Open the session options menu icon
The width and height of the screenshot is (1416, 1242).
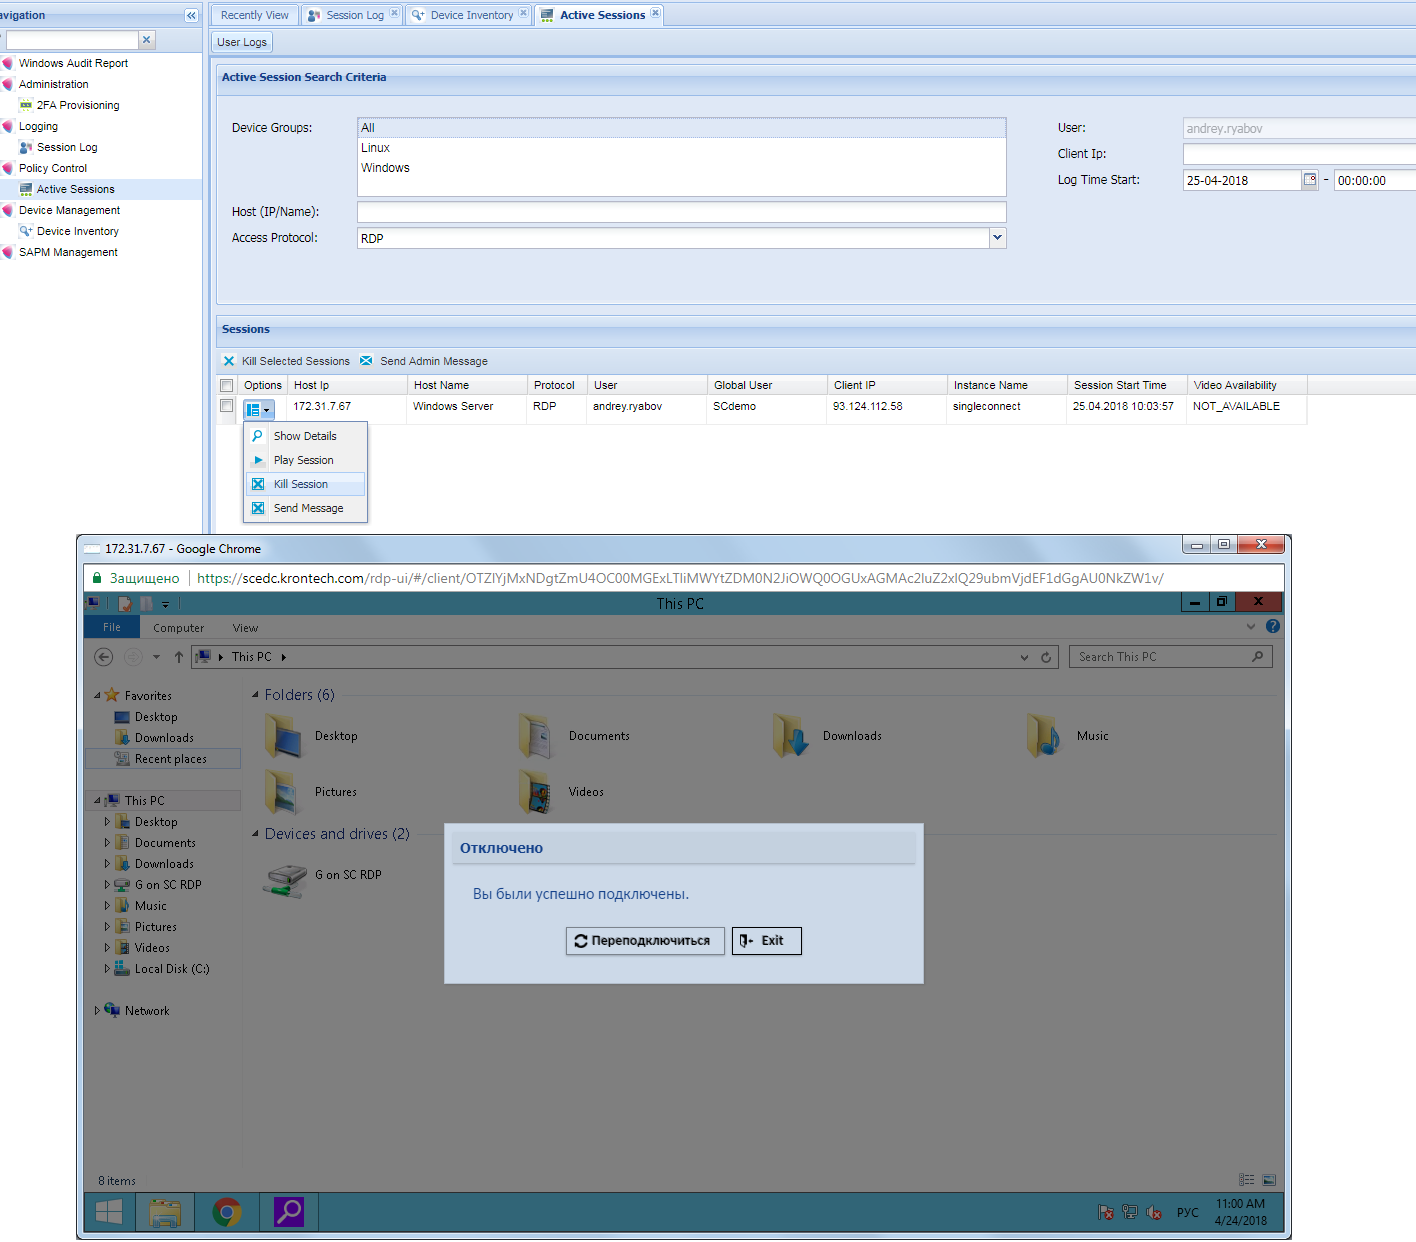click(x=258, y=409)
